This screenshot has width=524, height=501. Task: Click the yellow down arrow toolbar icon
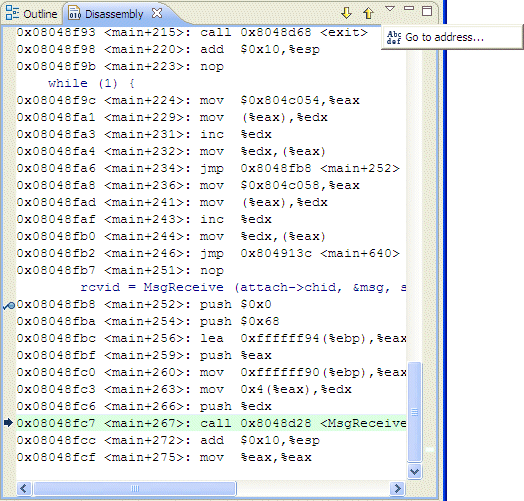click(x=347, y=13)
